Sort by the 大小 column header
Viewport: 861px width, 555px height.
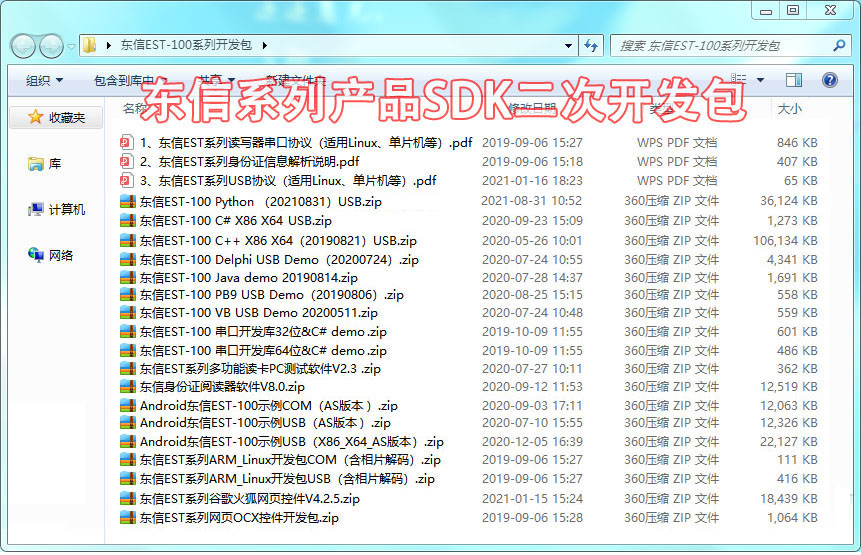(x=790, y=109)
